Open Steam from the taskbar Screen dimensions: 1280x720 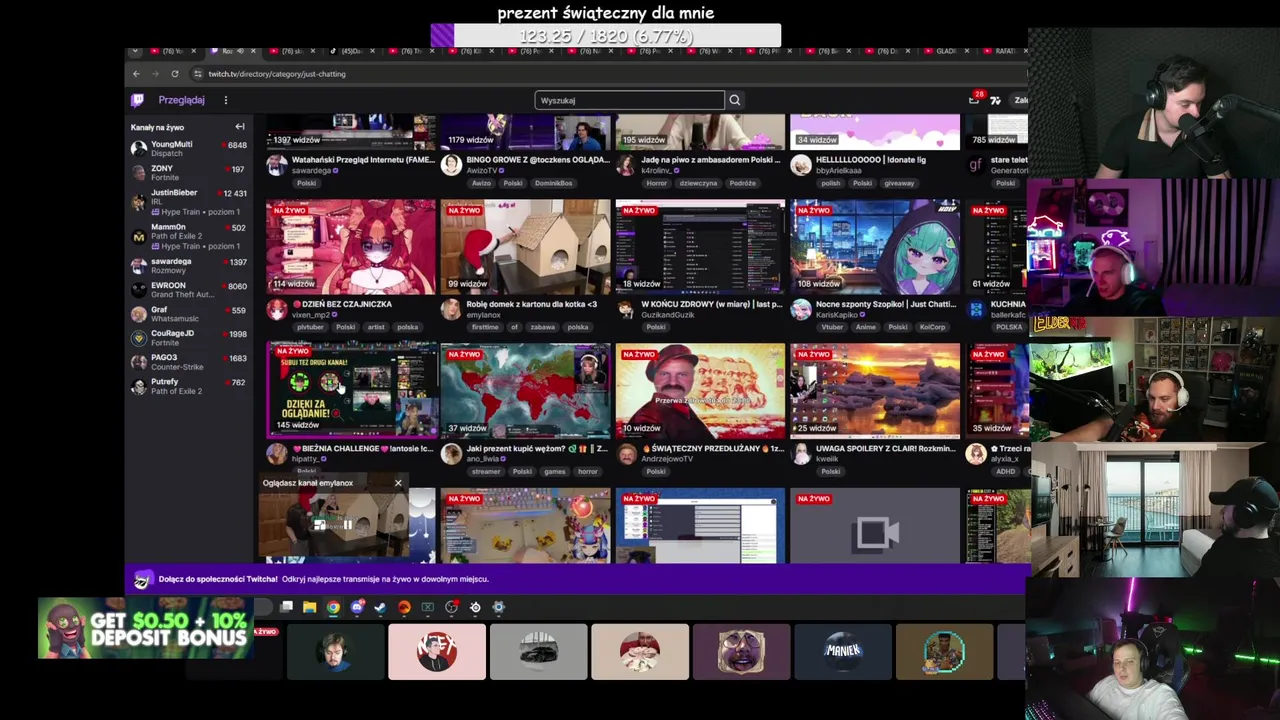pyautogui.click(x=380, y=607)
